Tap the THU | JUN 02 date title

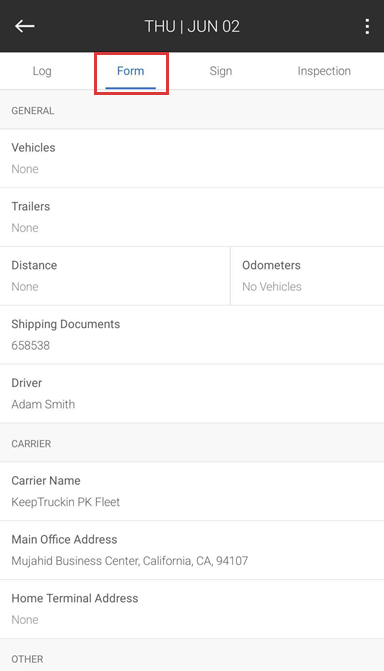point(192,27)
